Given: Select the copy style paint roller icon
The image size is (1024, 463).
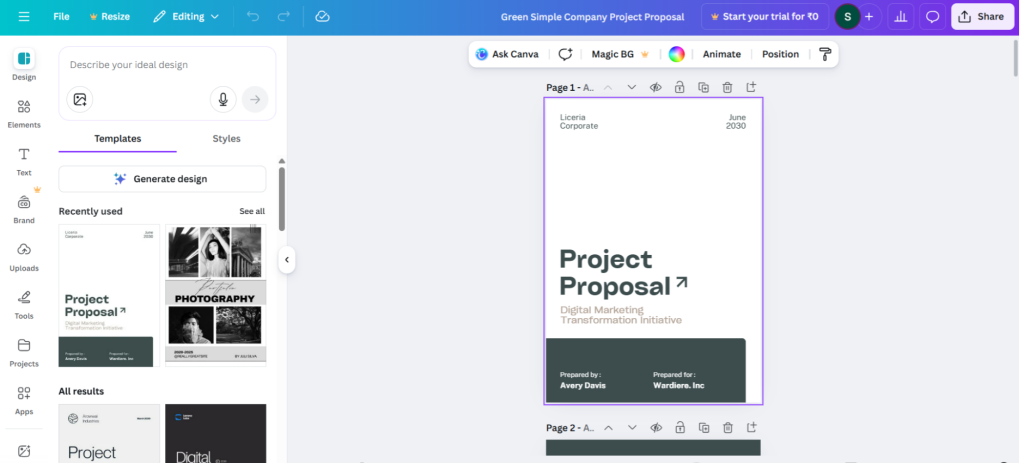Looking at the screenshot, I should 825,54.
